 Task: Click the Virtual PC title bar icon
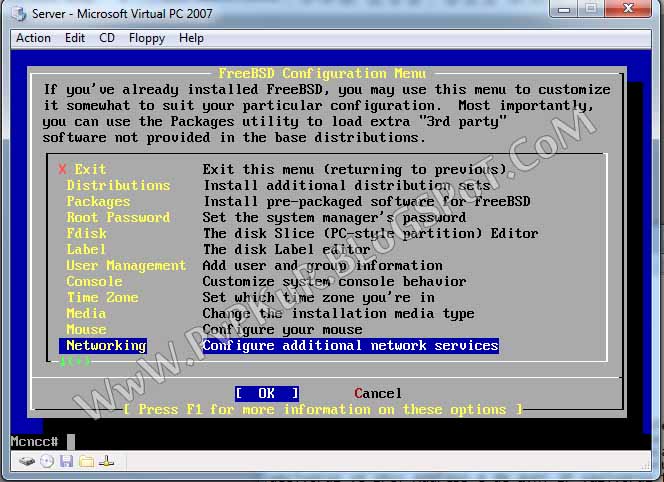coord(19,13)
